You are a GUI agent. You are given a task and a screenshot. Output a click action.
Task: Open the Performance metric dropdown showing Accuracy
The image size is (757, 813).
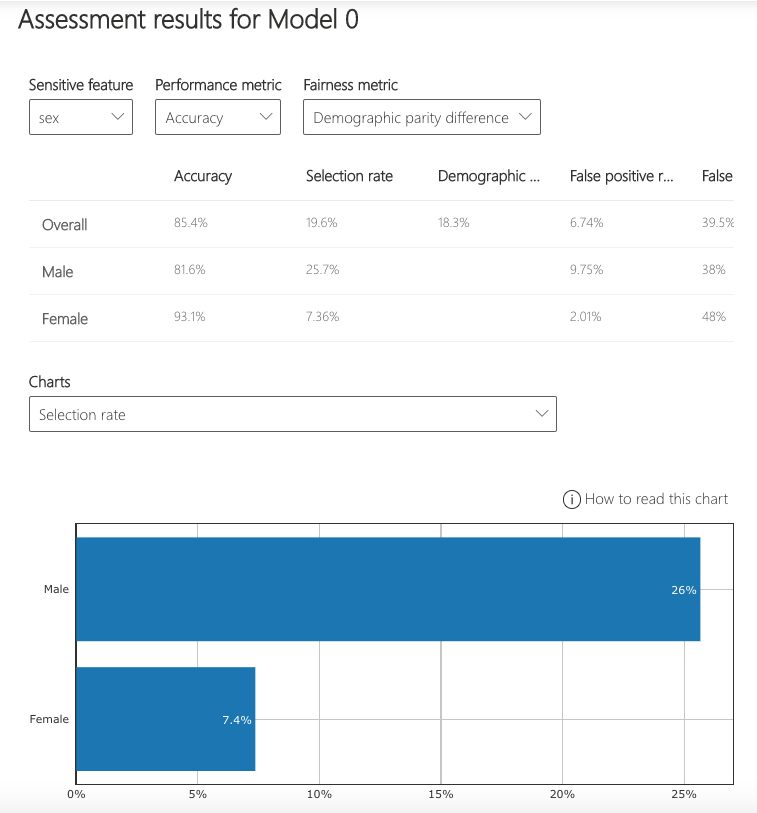pos(218,117)
